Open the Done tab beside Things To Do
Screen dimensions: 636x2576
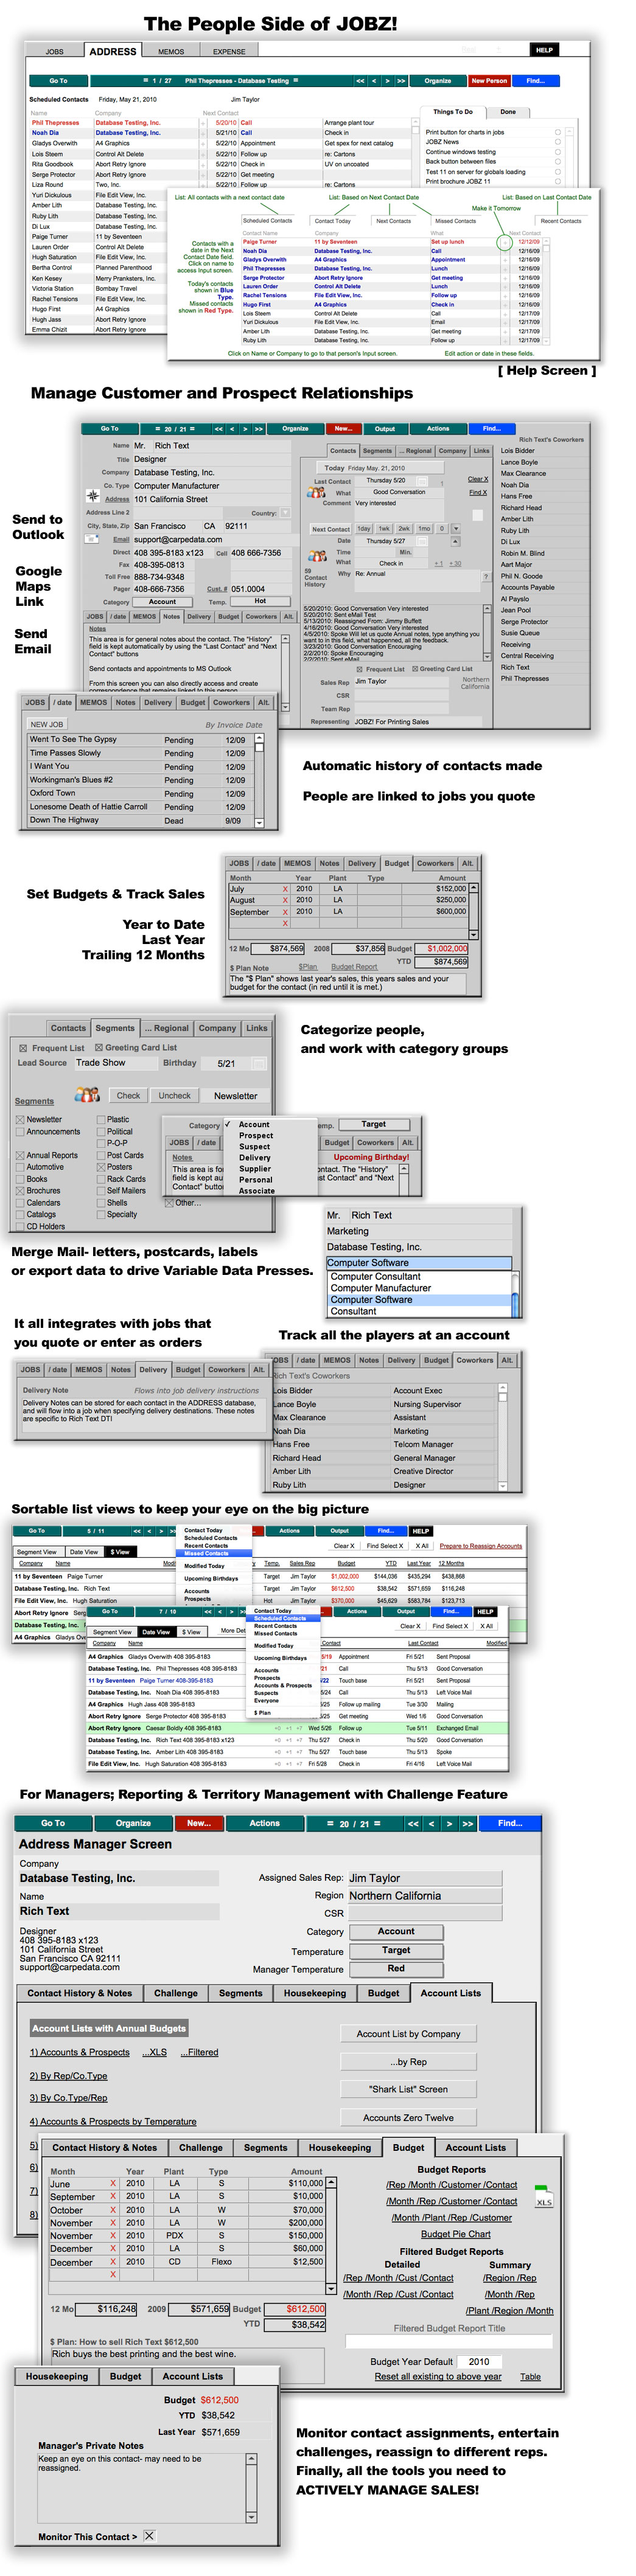[508, 112]
